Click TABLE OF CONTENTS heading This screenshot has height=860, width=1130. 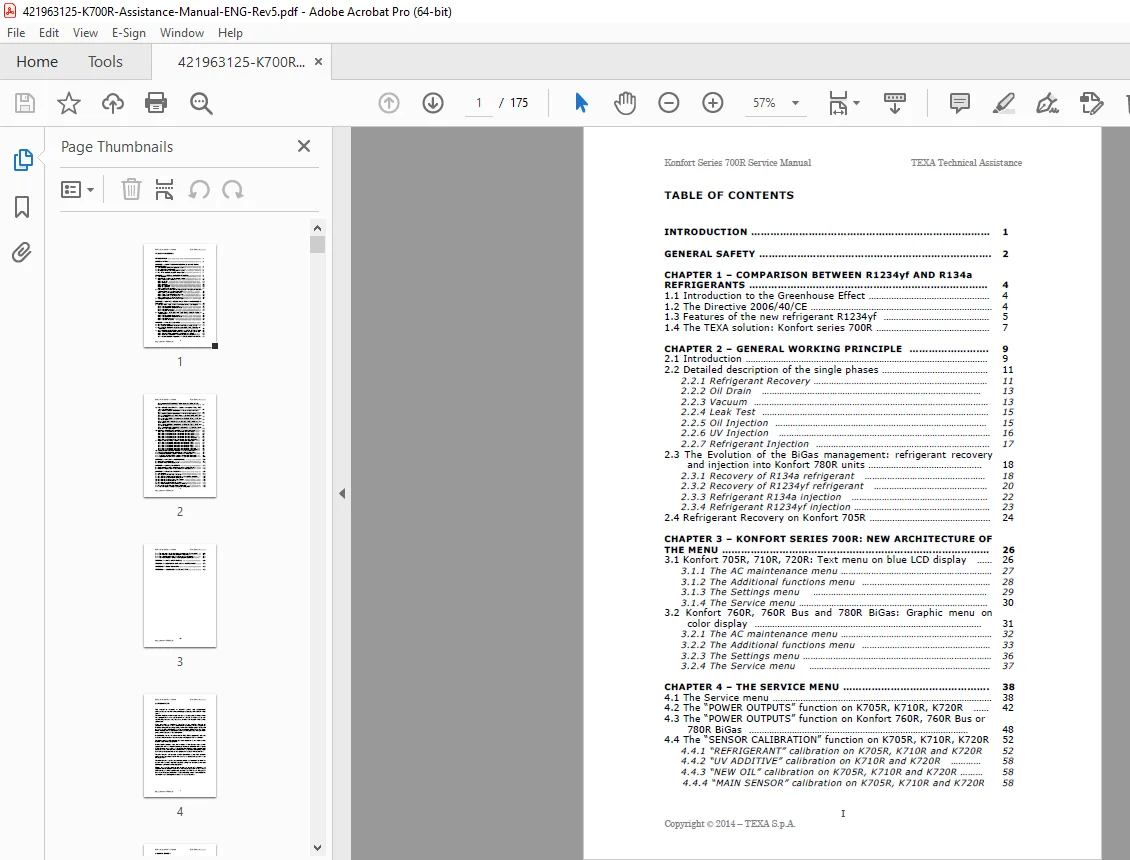[x=729, y=195]
